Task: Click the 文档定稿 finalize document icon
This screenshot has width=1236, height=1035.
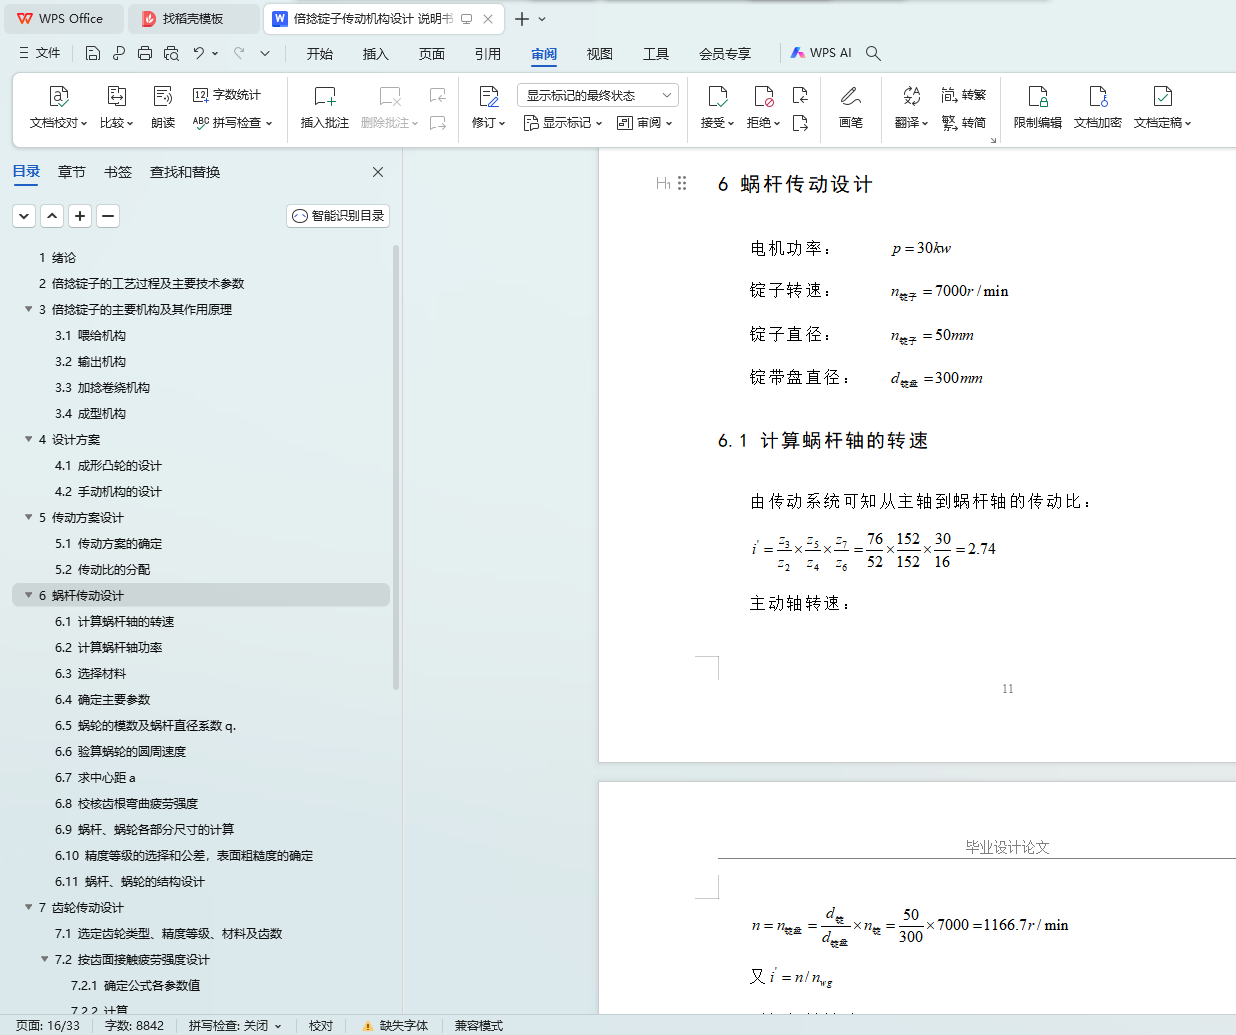Action: (x=1163, y=97)
